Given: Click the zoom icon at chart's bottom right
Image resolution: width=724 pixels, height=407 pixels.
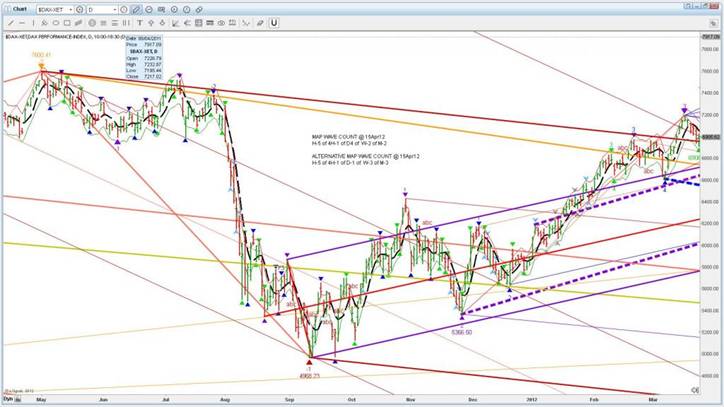Looking at the screenshot, I should point(695,388).
